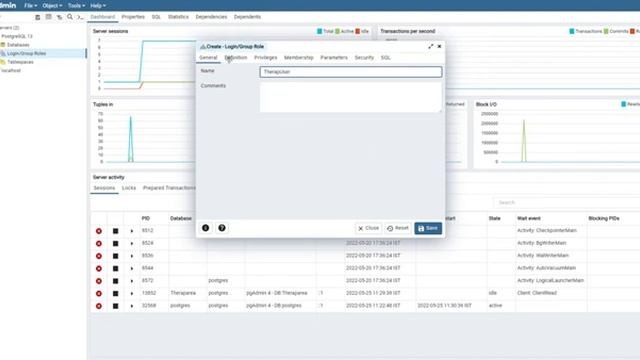Expand details of PID 32568 row
The height and width of the screenshot is (360, 640).
[x=132, y=306]
